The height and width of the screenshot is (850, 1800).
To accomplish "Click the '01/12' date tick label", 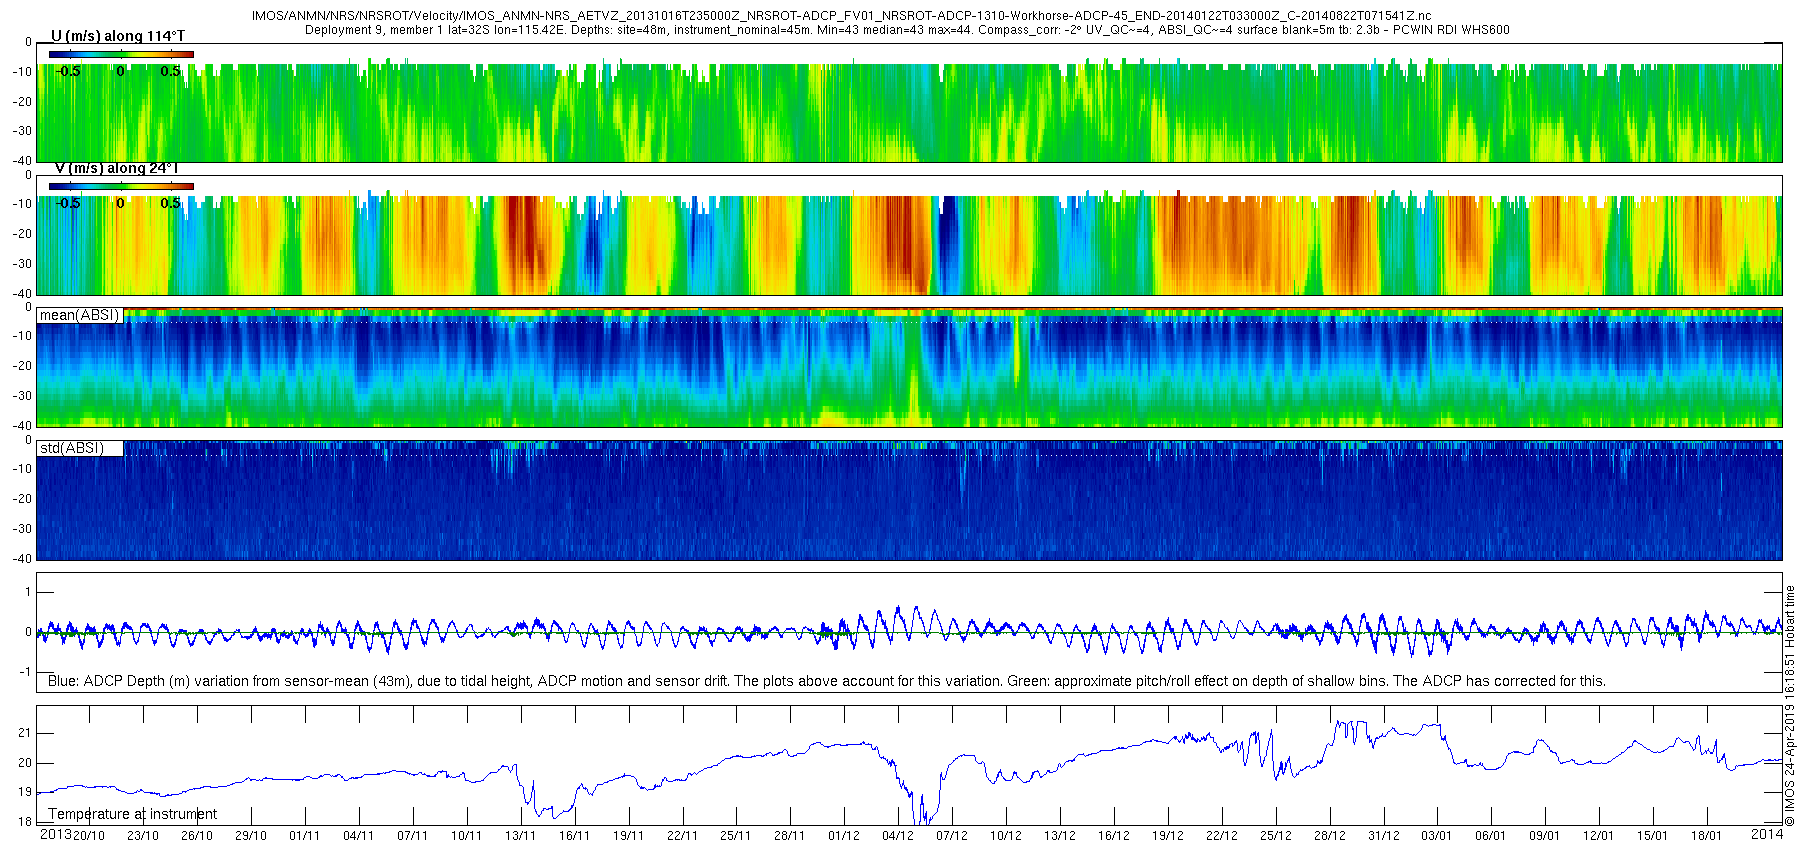I will tap(844, 836).
